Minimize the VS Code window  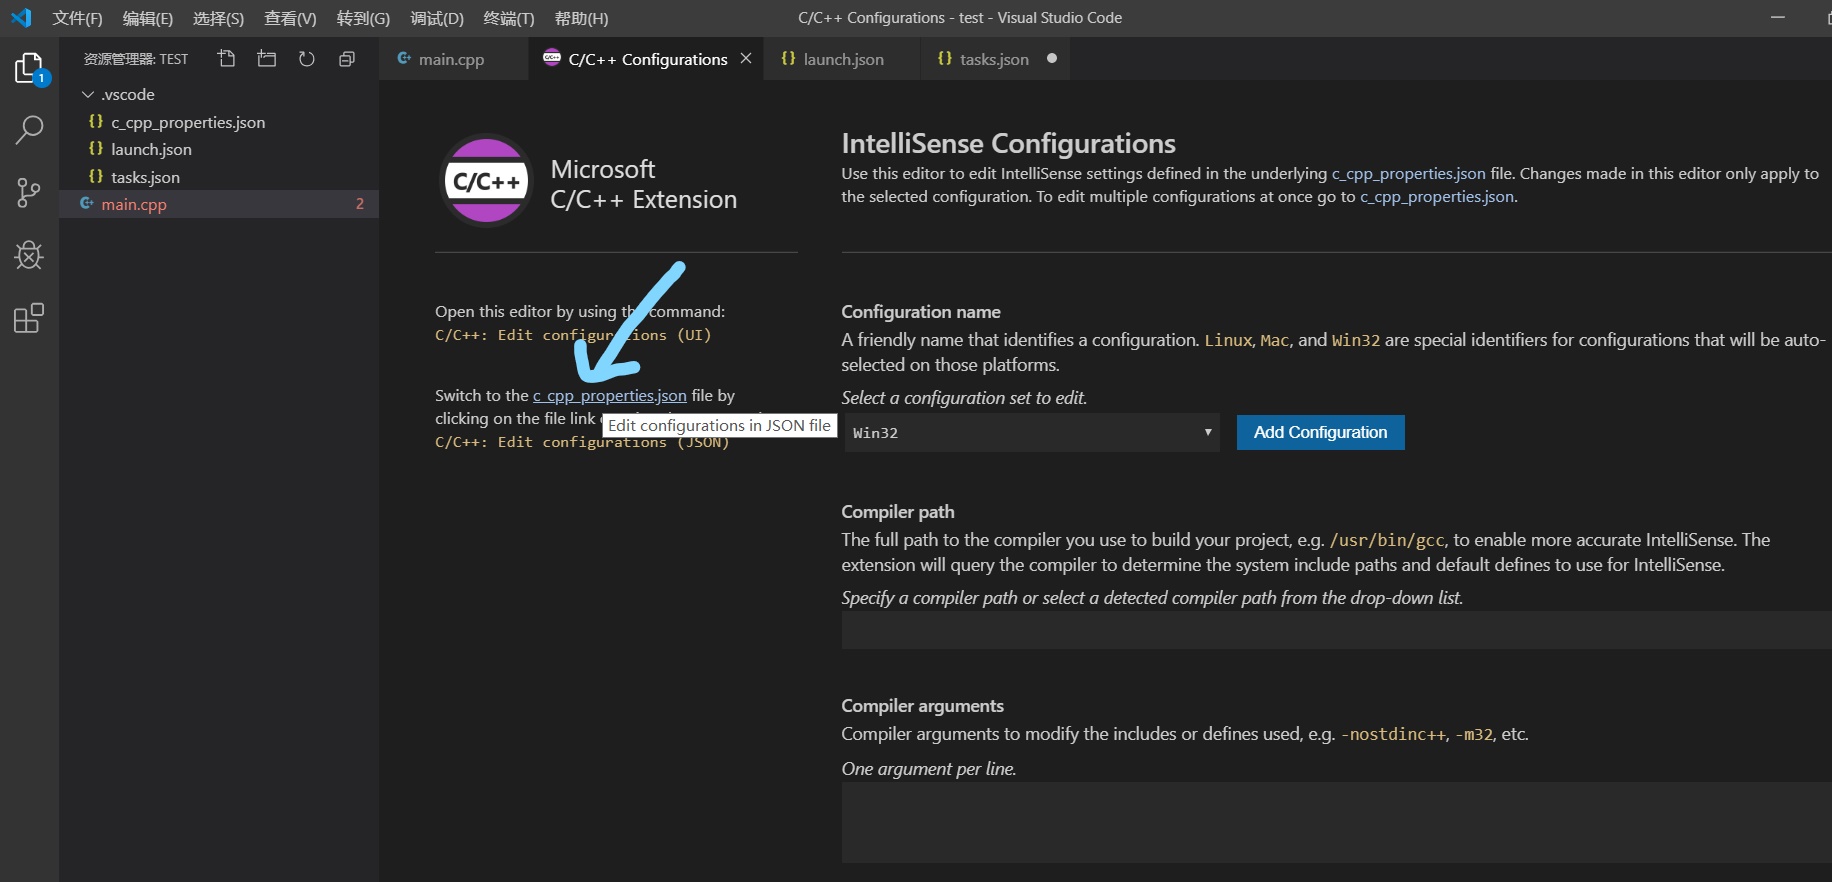[1777, 18]
